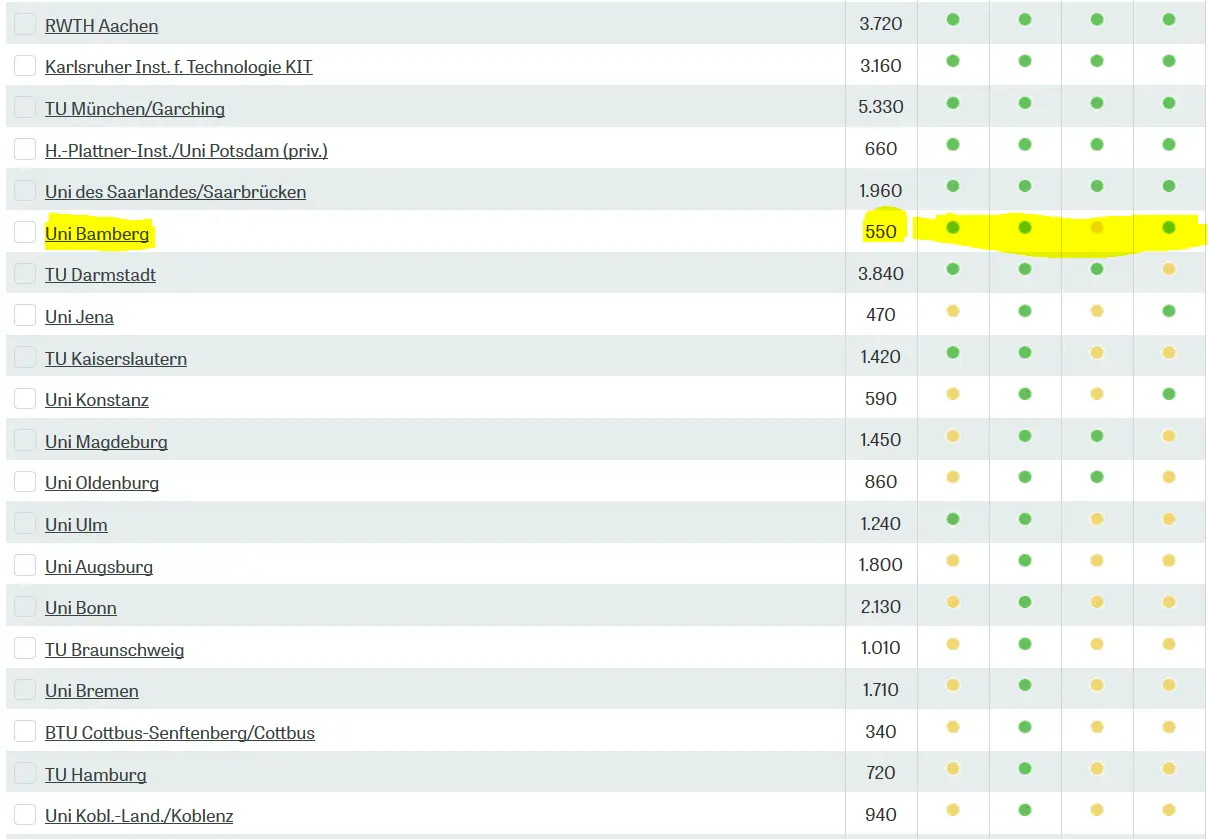The height and width of the screenshot is (839, 1208).
Task: Toggle the BTU Cottbus-Senftenberg/Cottbus checkbox
Action: (25, 731)
